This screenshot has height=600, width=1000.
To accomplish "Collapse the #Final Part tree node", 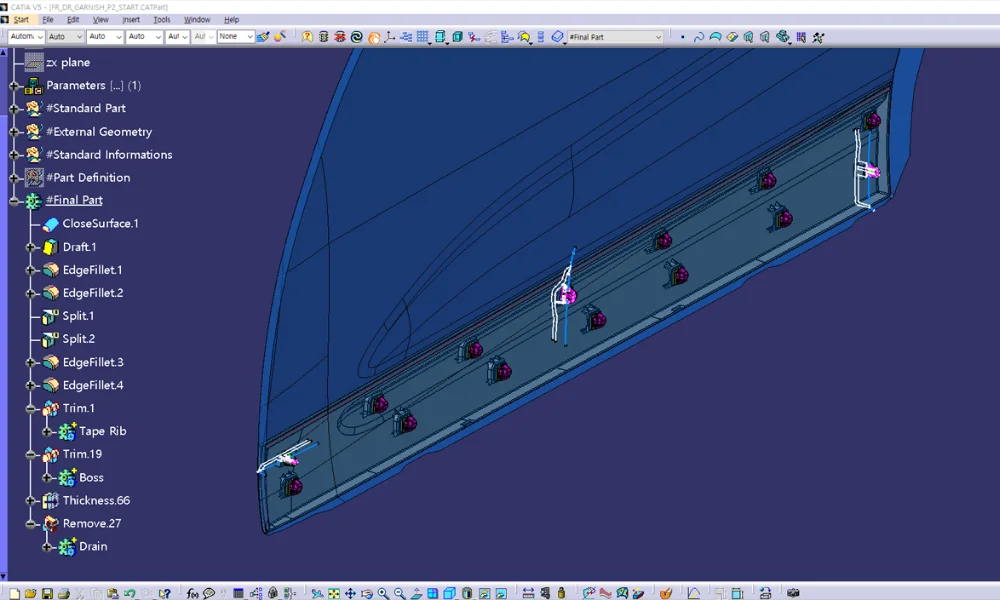I will tap(14, 201).
